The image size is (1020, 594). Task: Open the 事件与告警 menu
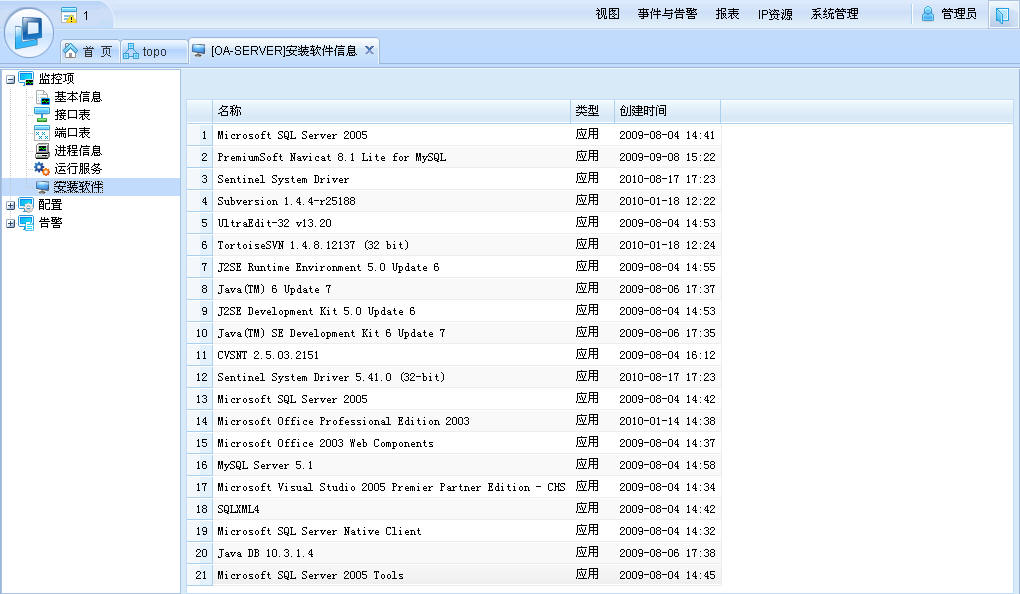coord(667,14)
